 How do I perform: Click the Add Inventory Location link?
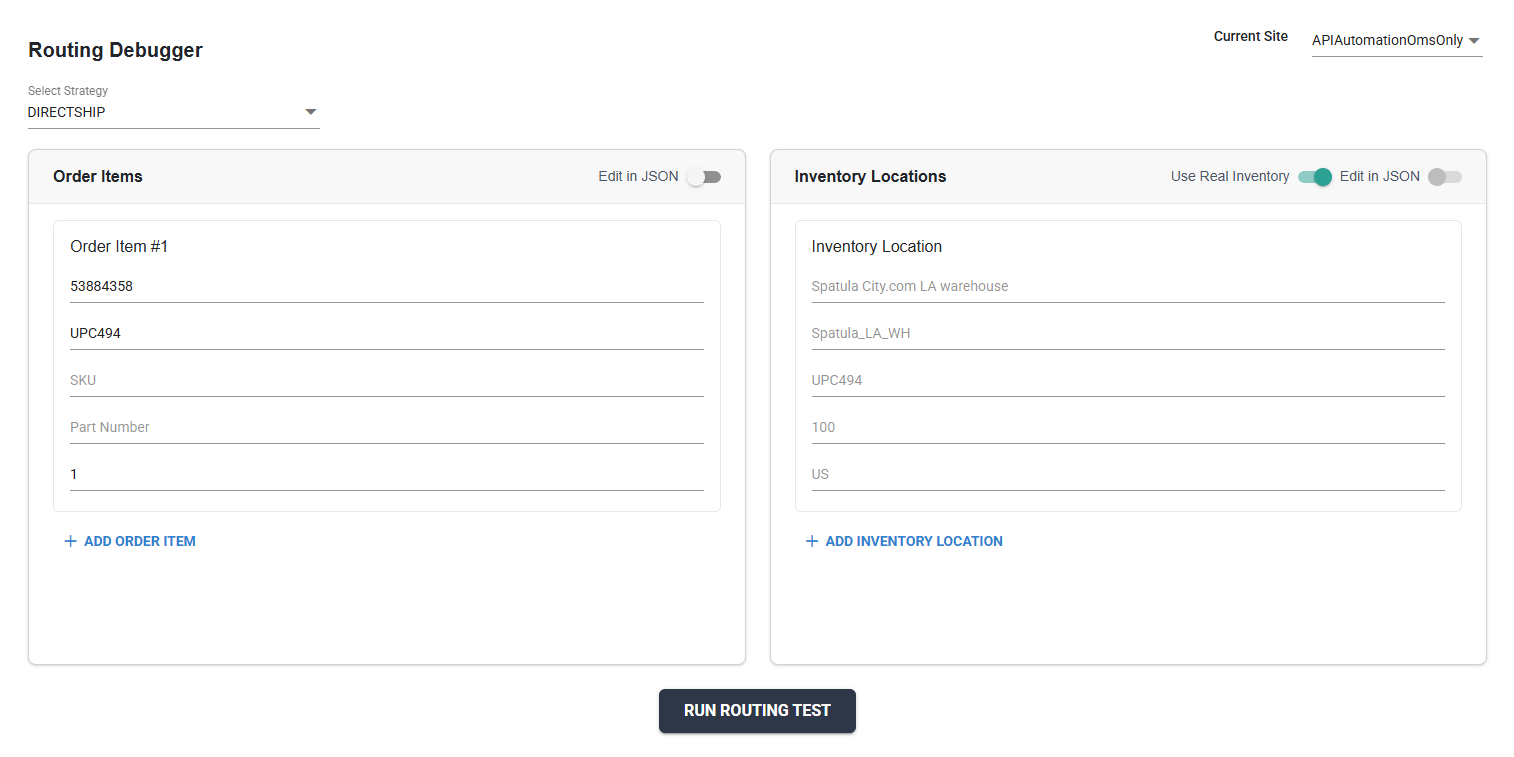(x=913, y=541)
